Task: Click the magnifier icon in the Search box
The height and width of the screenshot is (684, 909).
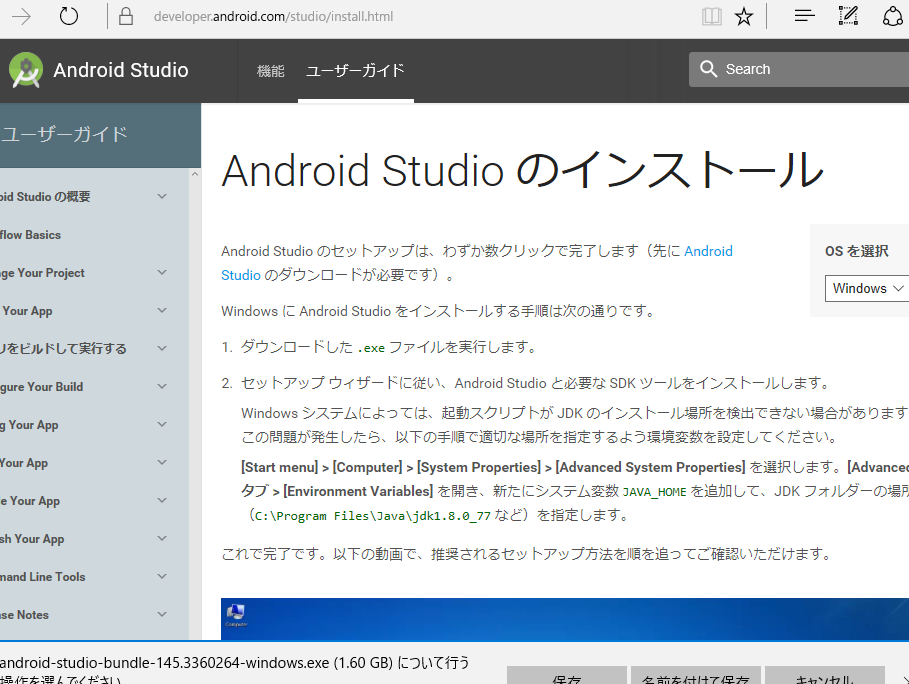Action: point(709,69)
